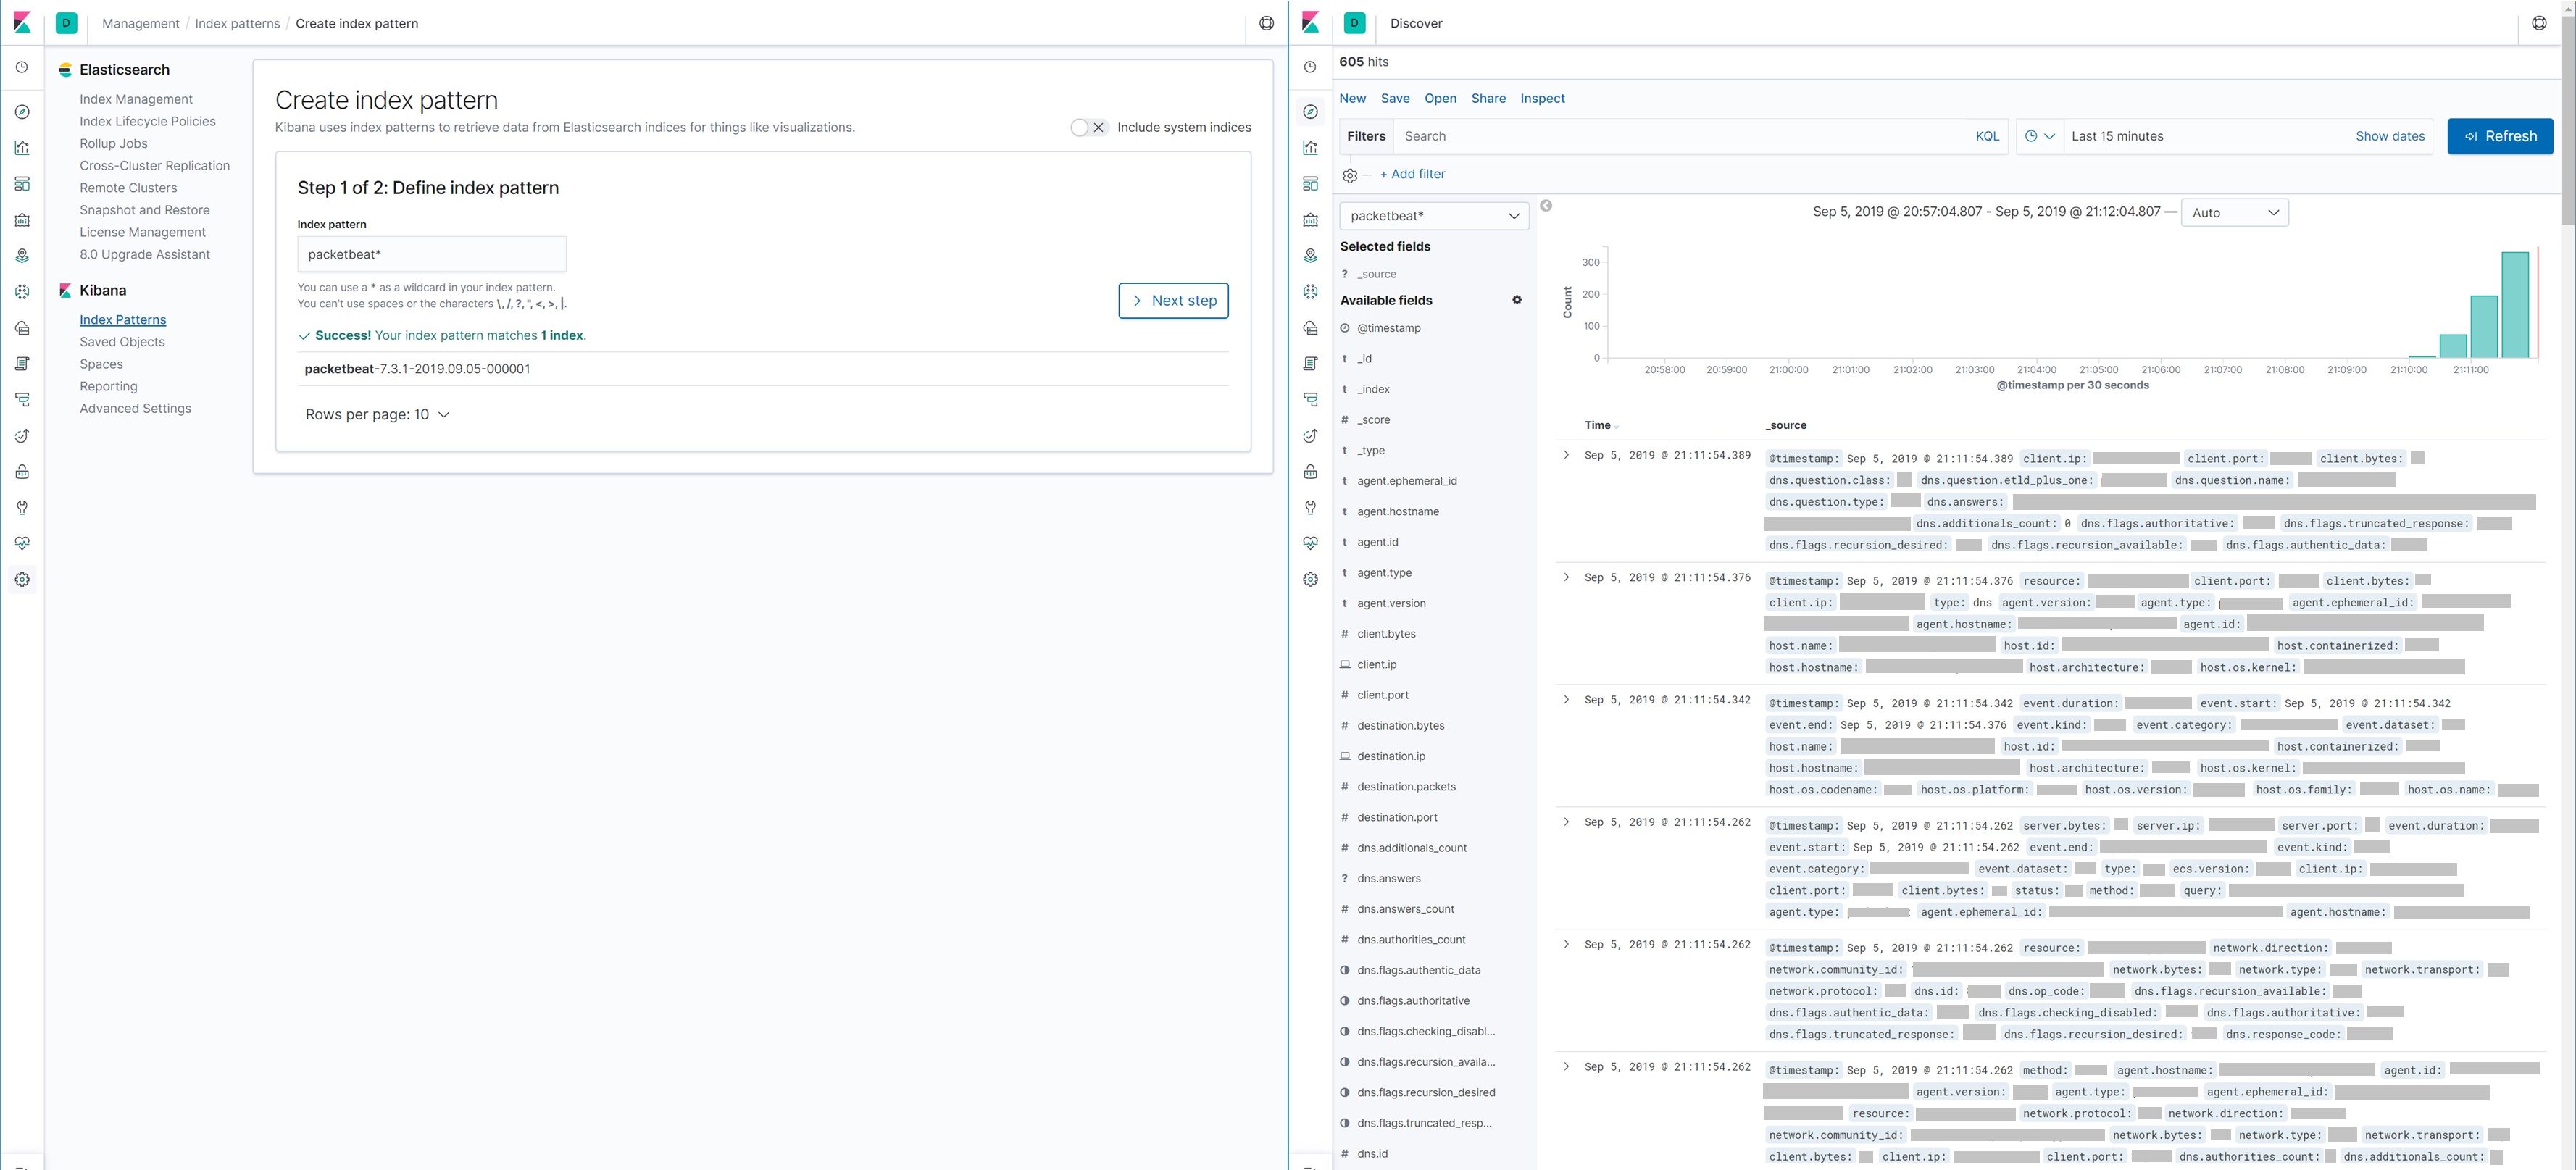Screen dimensions: 2576x1170
Task: Collapse the Discover field sidebar arrow
Action: click(x=1546, y=206)
